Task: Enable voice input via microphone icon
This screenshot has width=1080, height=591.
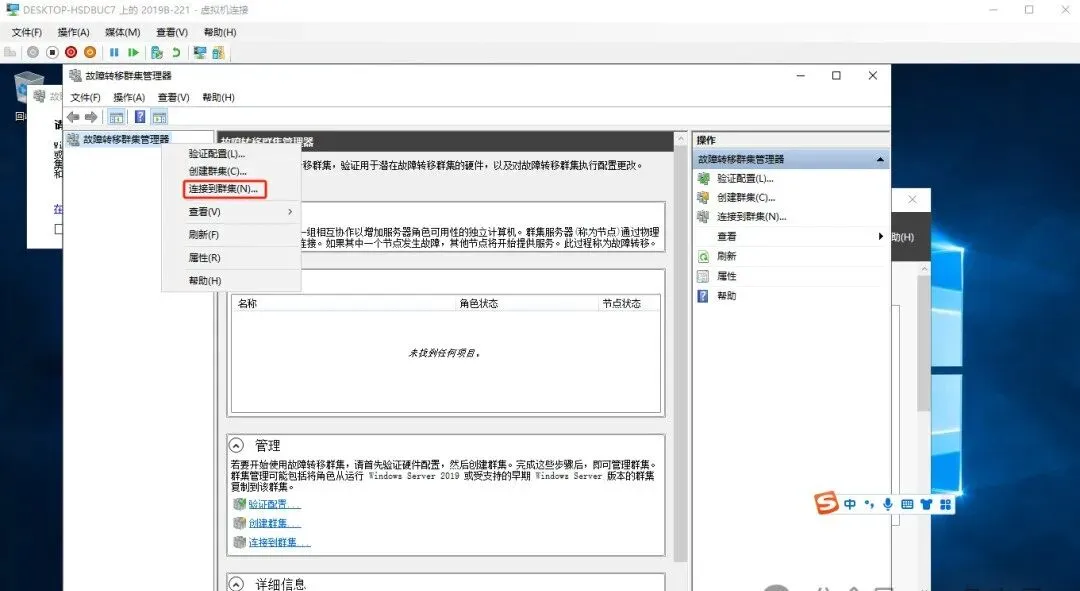Action: point(887,504)
